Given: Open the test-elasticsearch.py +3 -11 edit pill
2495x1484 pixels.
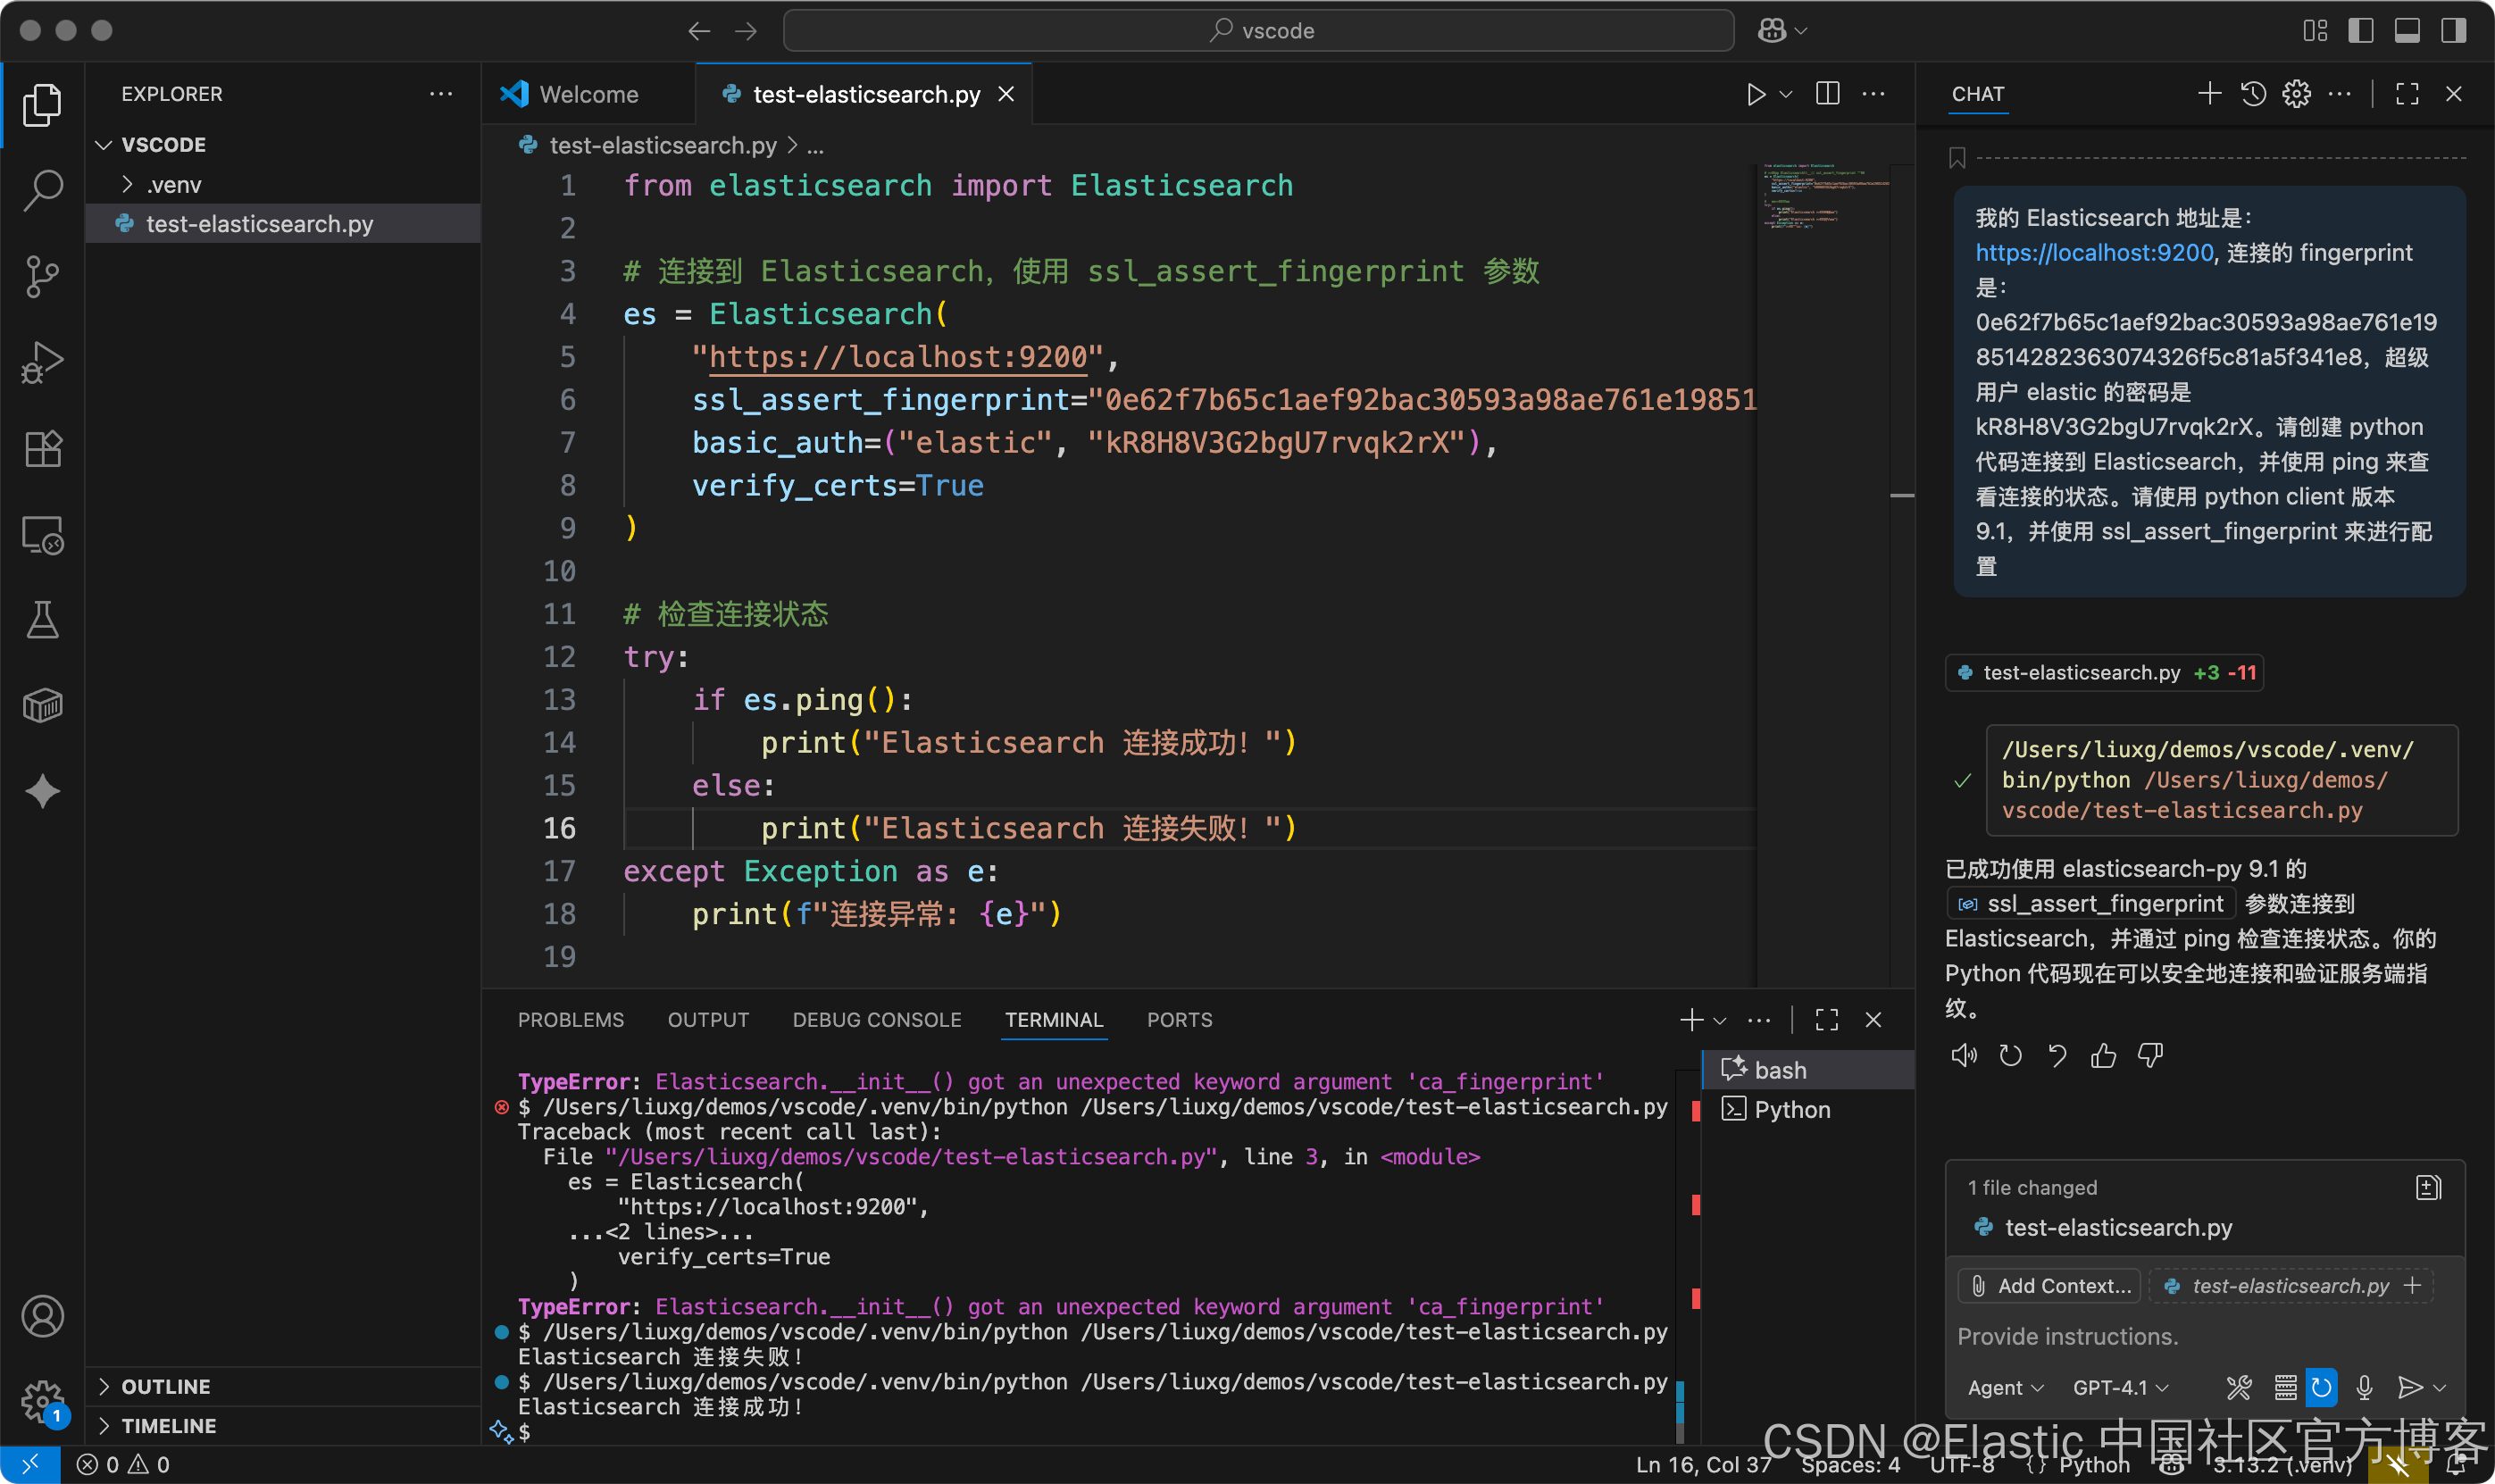Looking at the screenshot, I should [2105, 673].
